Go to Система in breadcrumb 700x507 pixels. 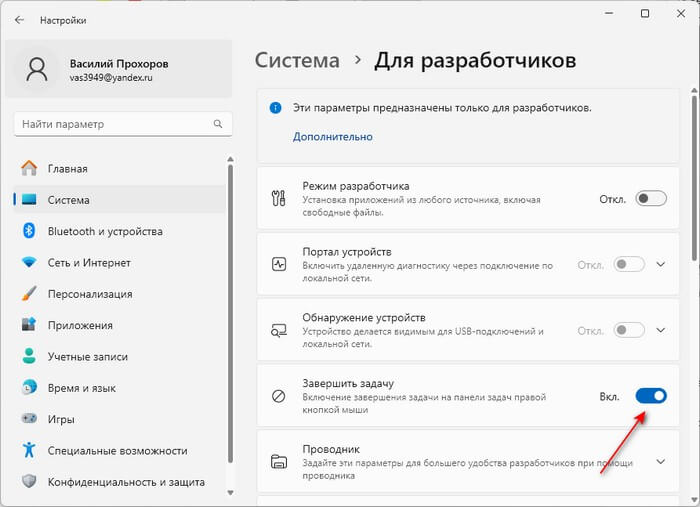pyautogui.click(x=297, y=60)
